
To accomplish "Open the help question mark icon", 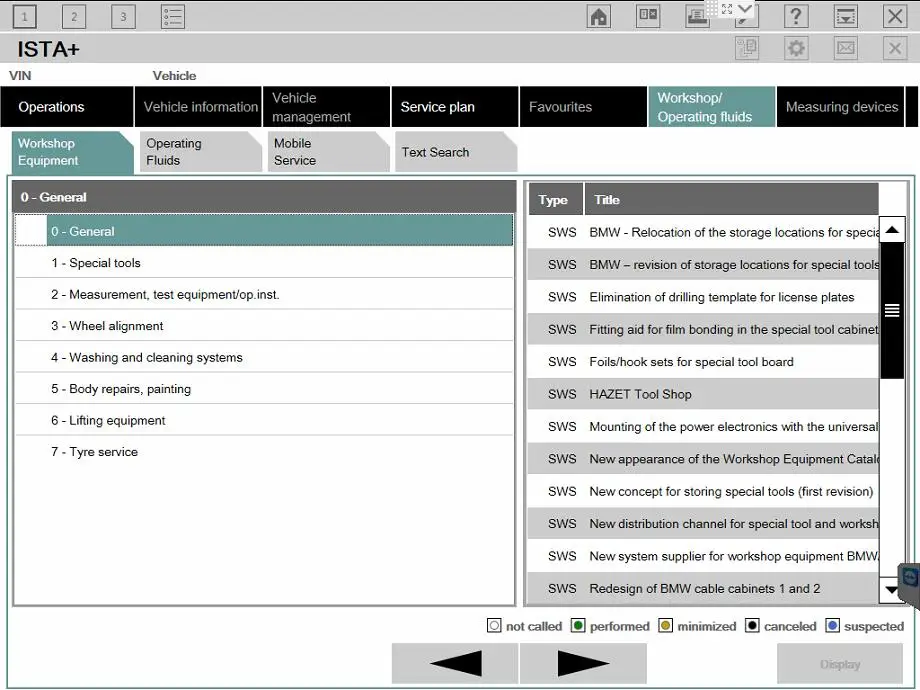I will tap(796, 16).
